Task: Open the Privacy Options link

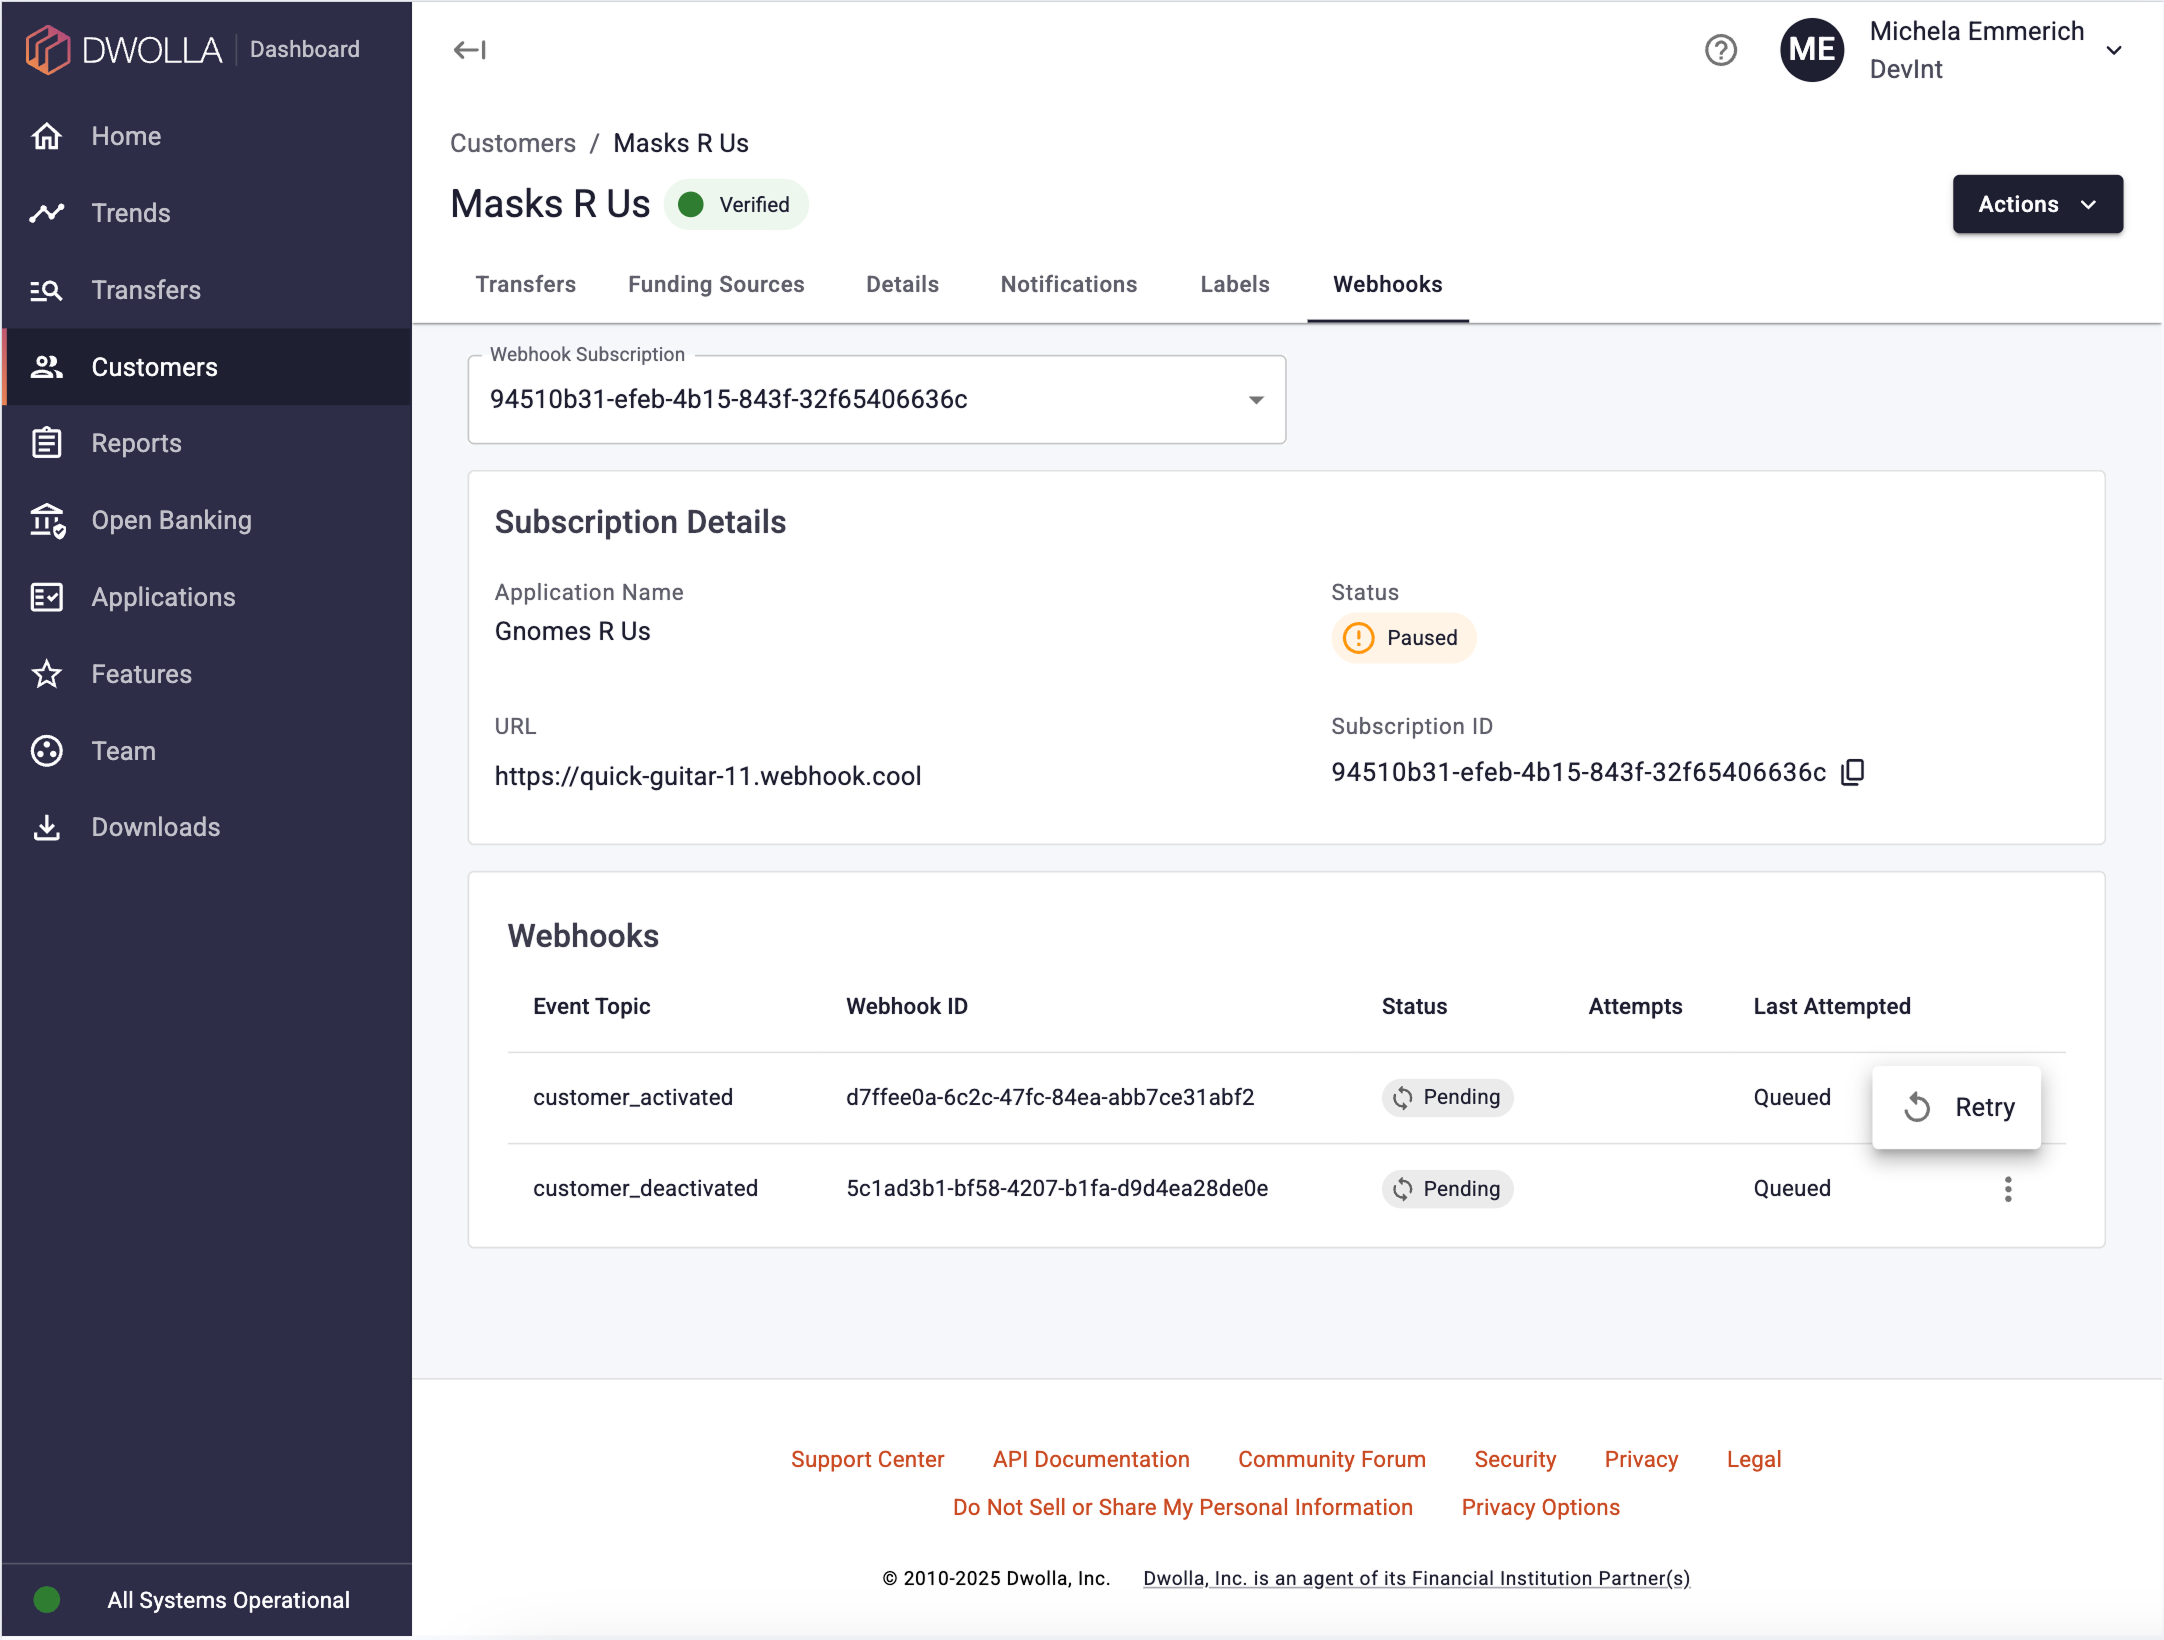Action: click(1540, 1507)
